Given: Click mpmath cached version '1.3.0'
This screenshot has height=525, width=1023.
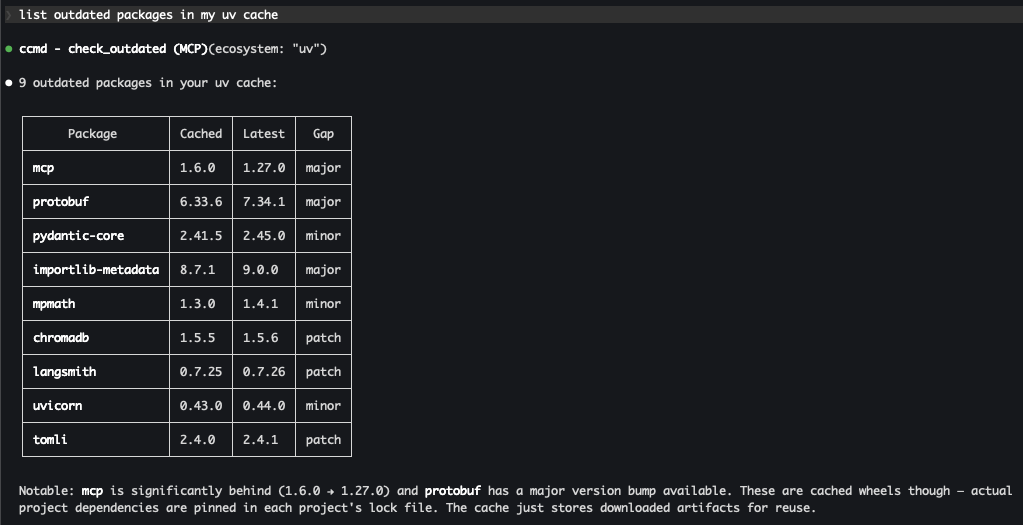Looking at the screenshot, I should click(197, 303).
